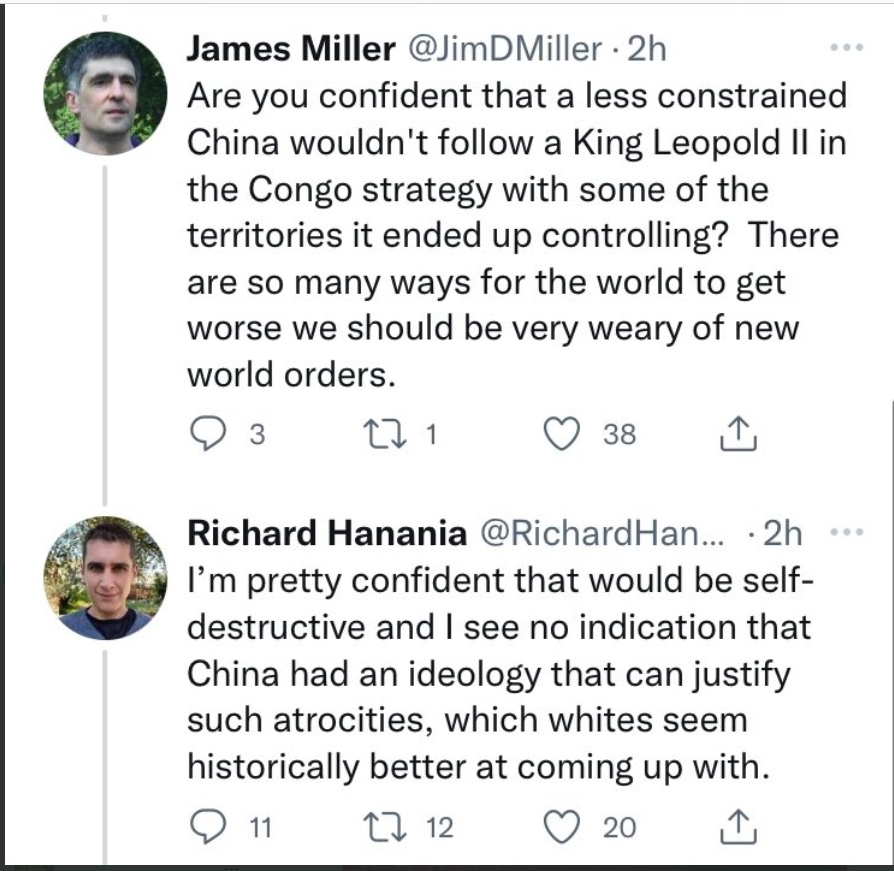
Task: Open James Miller's tweet 2h timestamp
Action: [x=647, y=49]
